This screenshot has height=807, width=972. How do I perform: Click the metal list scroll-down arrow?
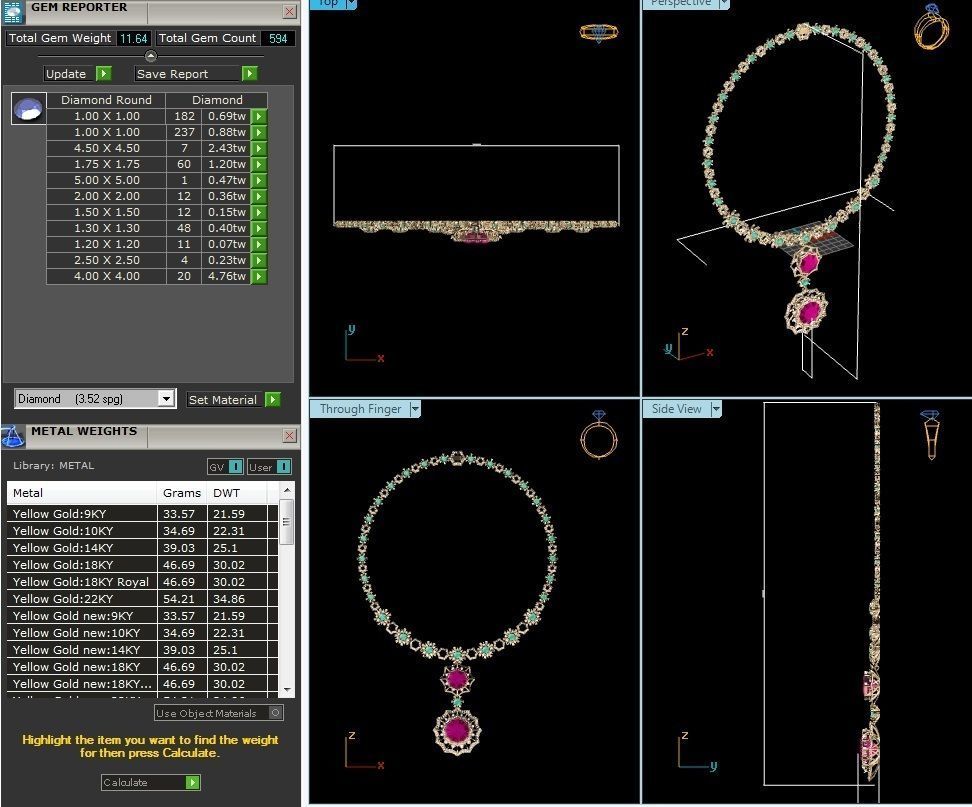(x=286, y=689)
